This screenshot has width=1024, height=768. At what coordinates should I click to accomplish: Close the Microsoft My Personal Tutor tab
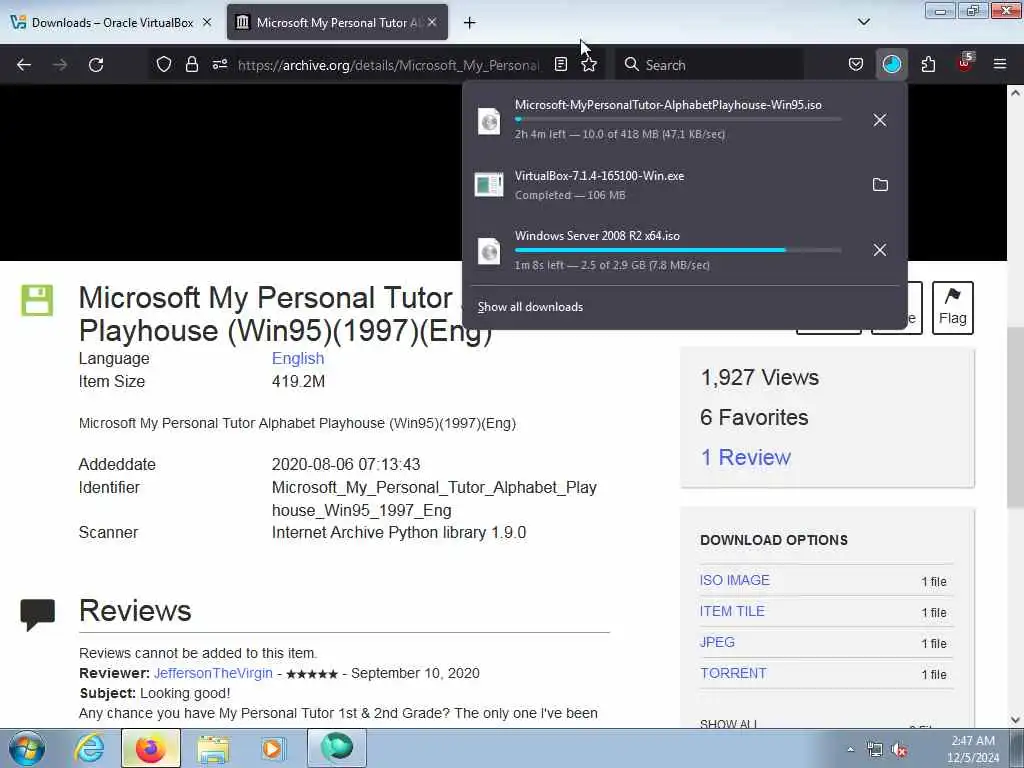click(432, 22)
